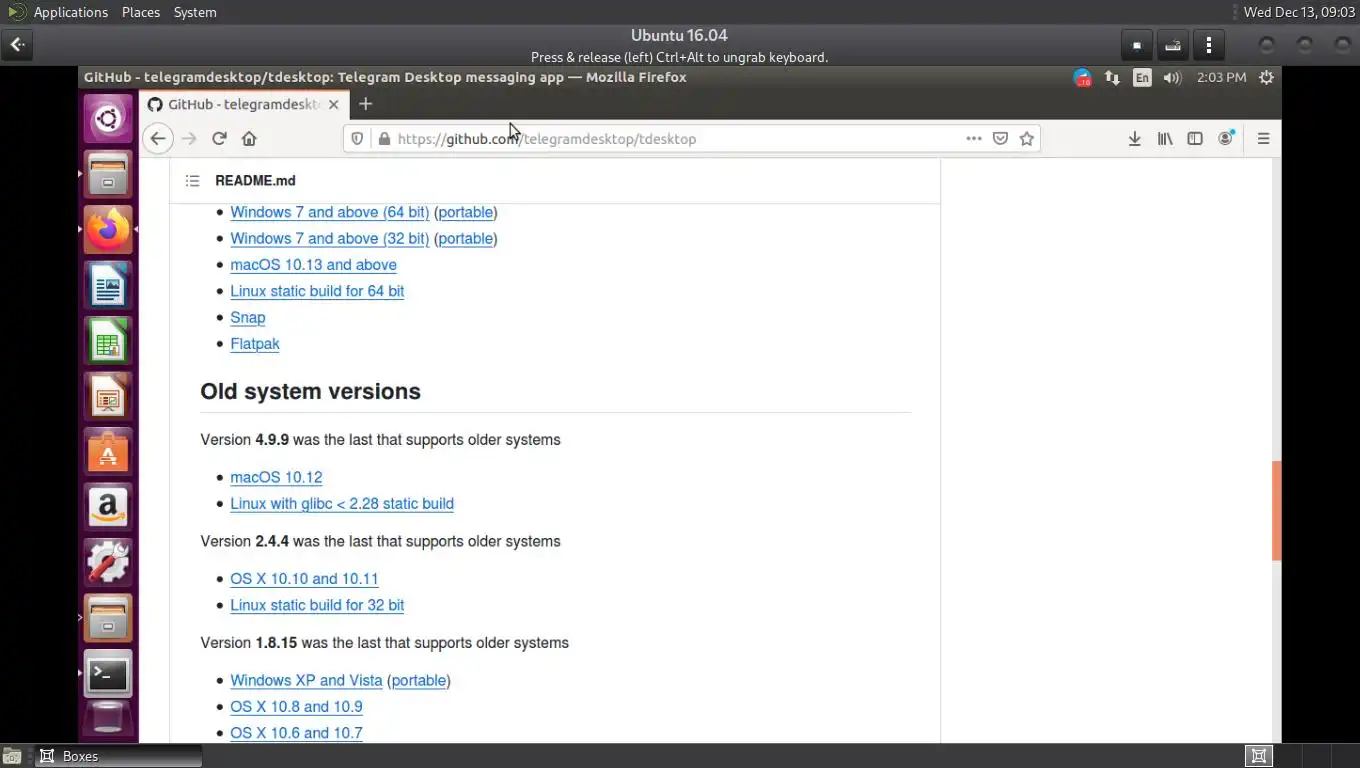The height and width of the screenshot is (768, 1360).
Task: Open System Settings wrench icon
Action: [108, 562]
